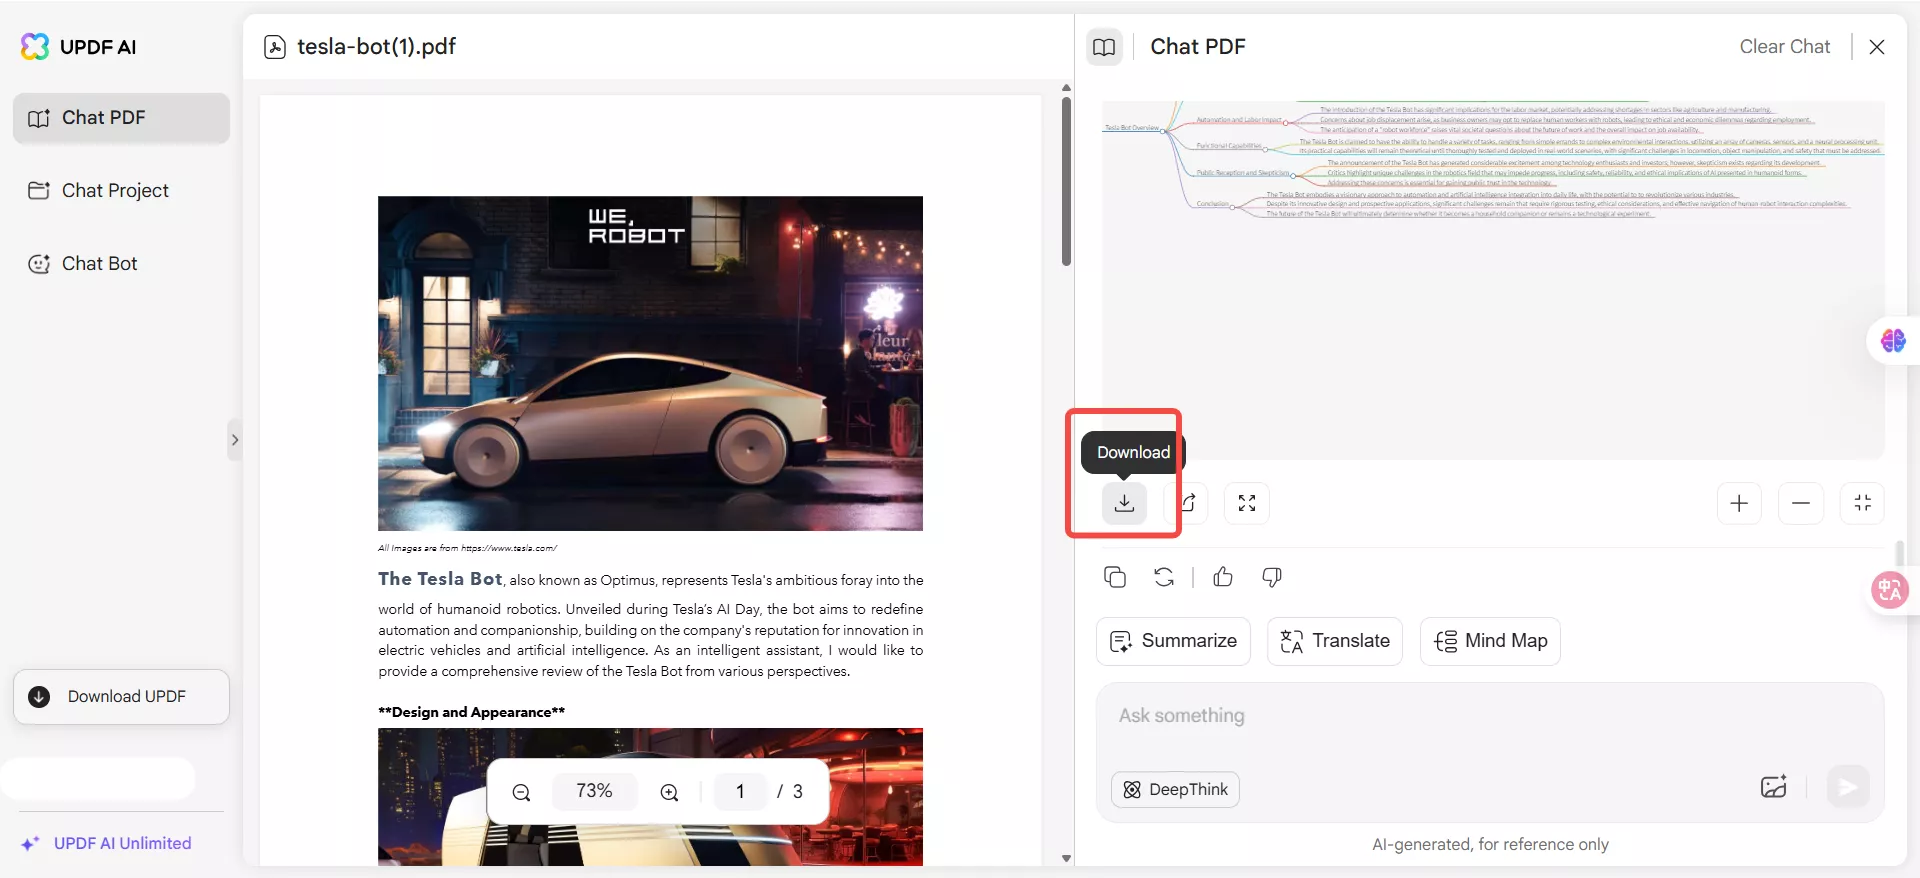Zoom out the mind map with minus
The height and width of the screenshot is (878, 1920).
coord(1800,503)
